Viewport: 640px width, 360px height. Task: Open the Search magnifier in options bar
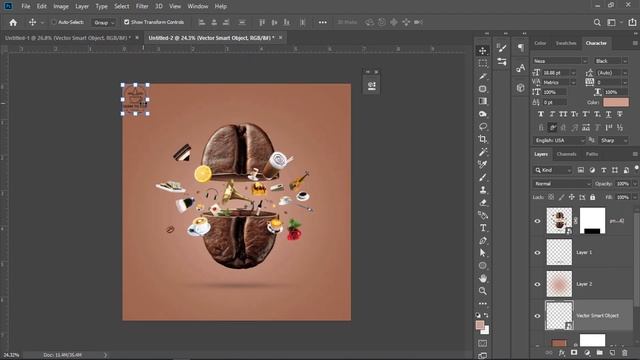[597, 22]
